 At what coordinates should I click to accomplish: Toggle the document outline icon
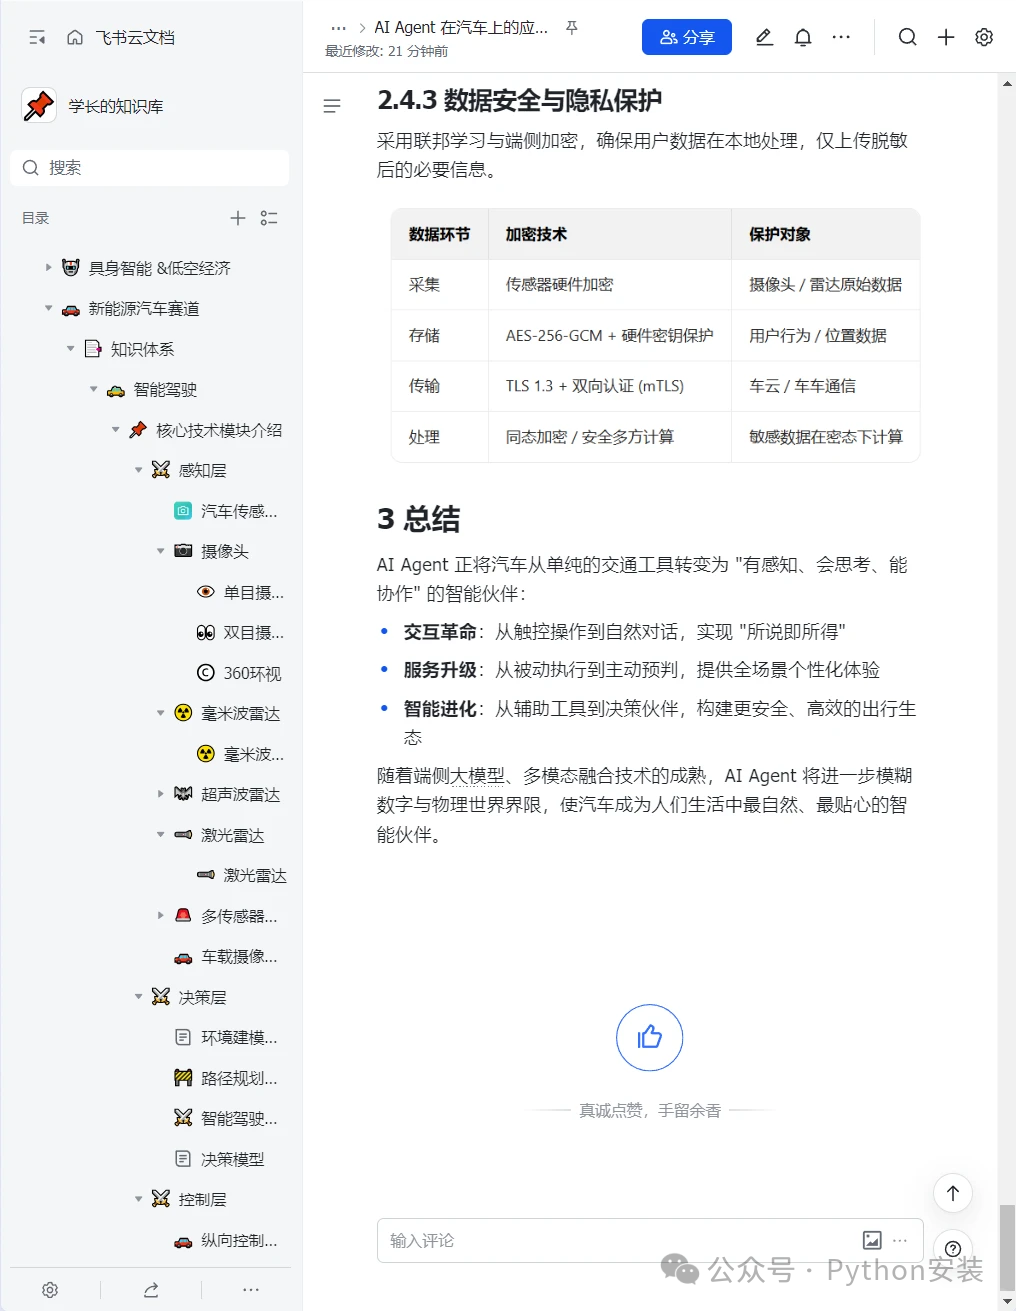click(x=332, y=105)
